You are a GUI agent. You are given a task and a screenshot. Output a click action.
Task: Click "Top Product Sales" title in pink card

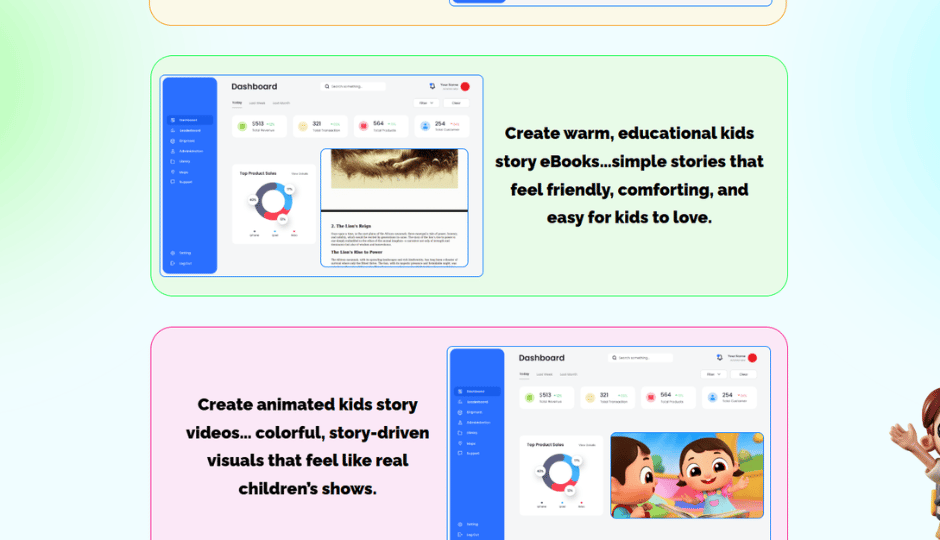[x=545, y=445]
